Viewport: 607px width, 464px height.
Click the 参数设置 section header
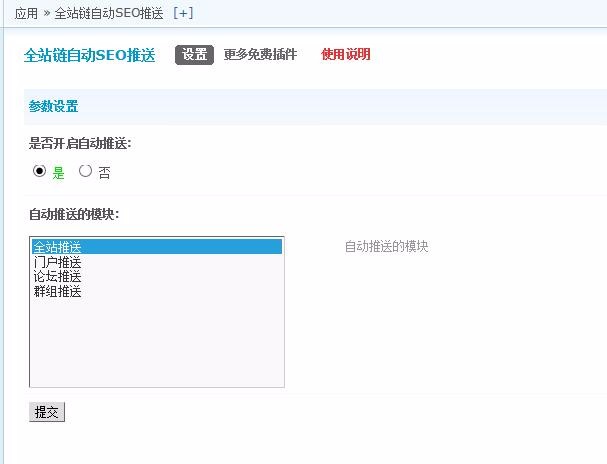(x=53, y=106)
